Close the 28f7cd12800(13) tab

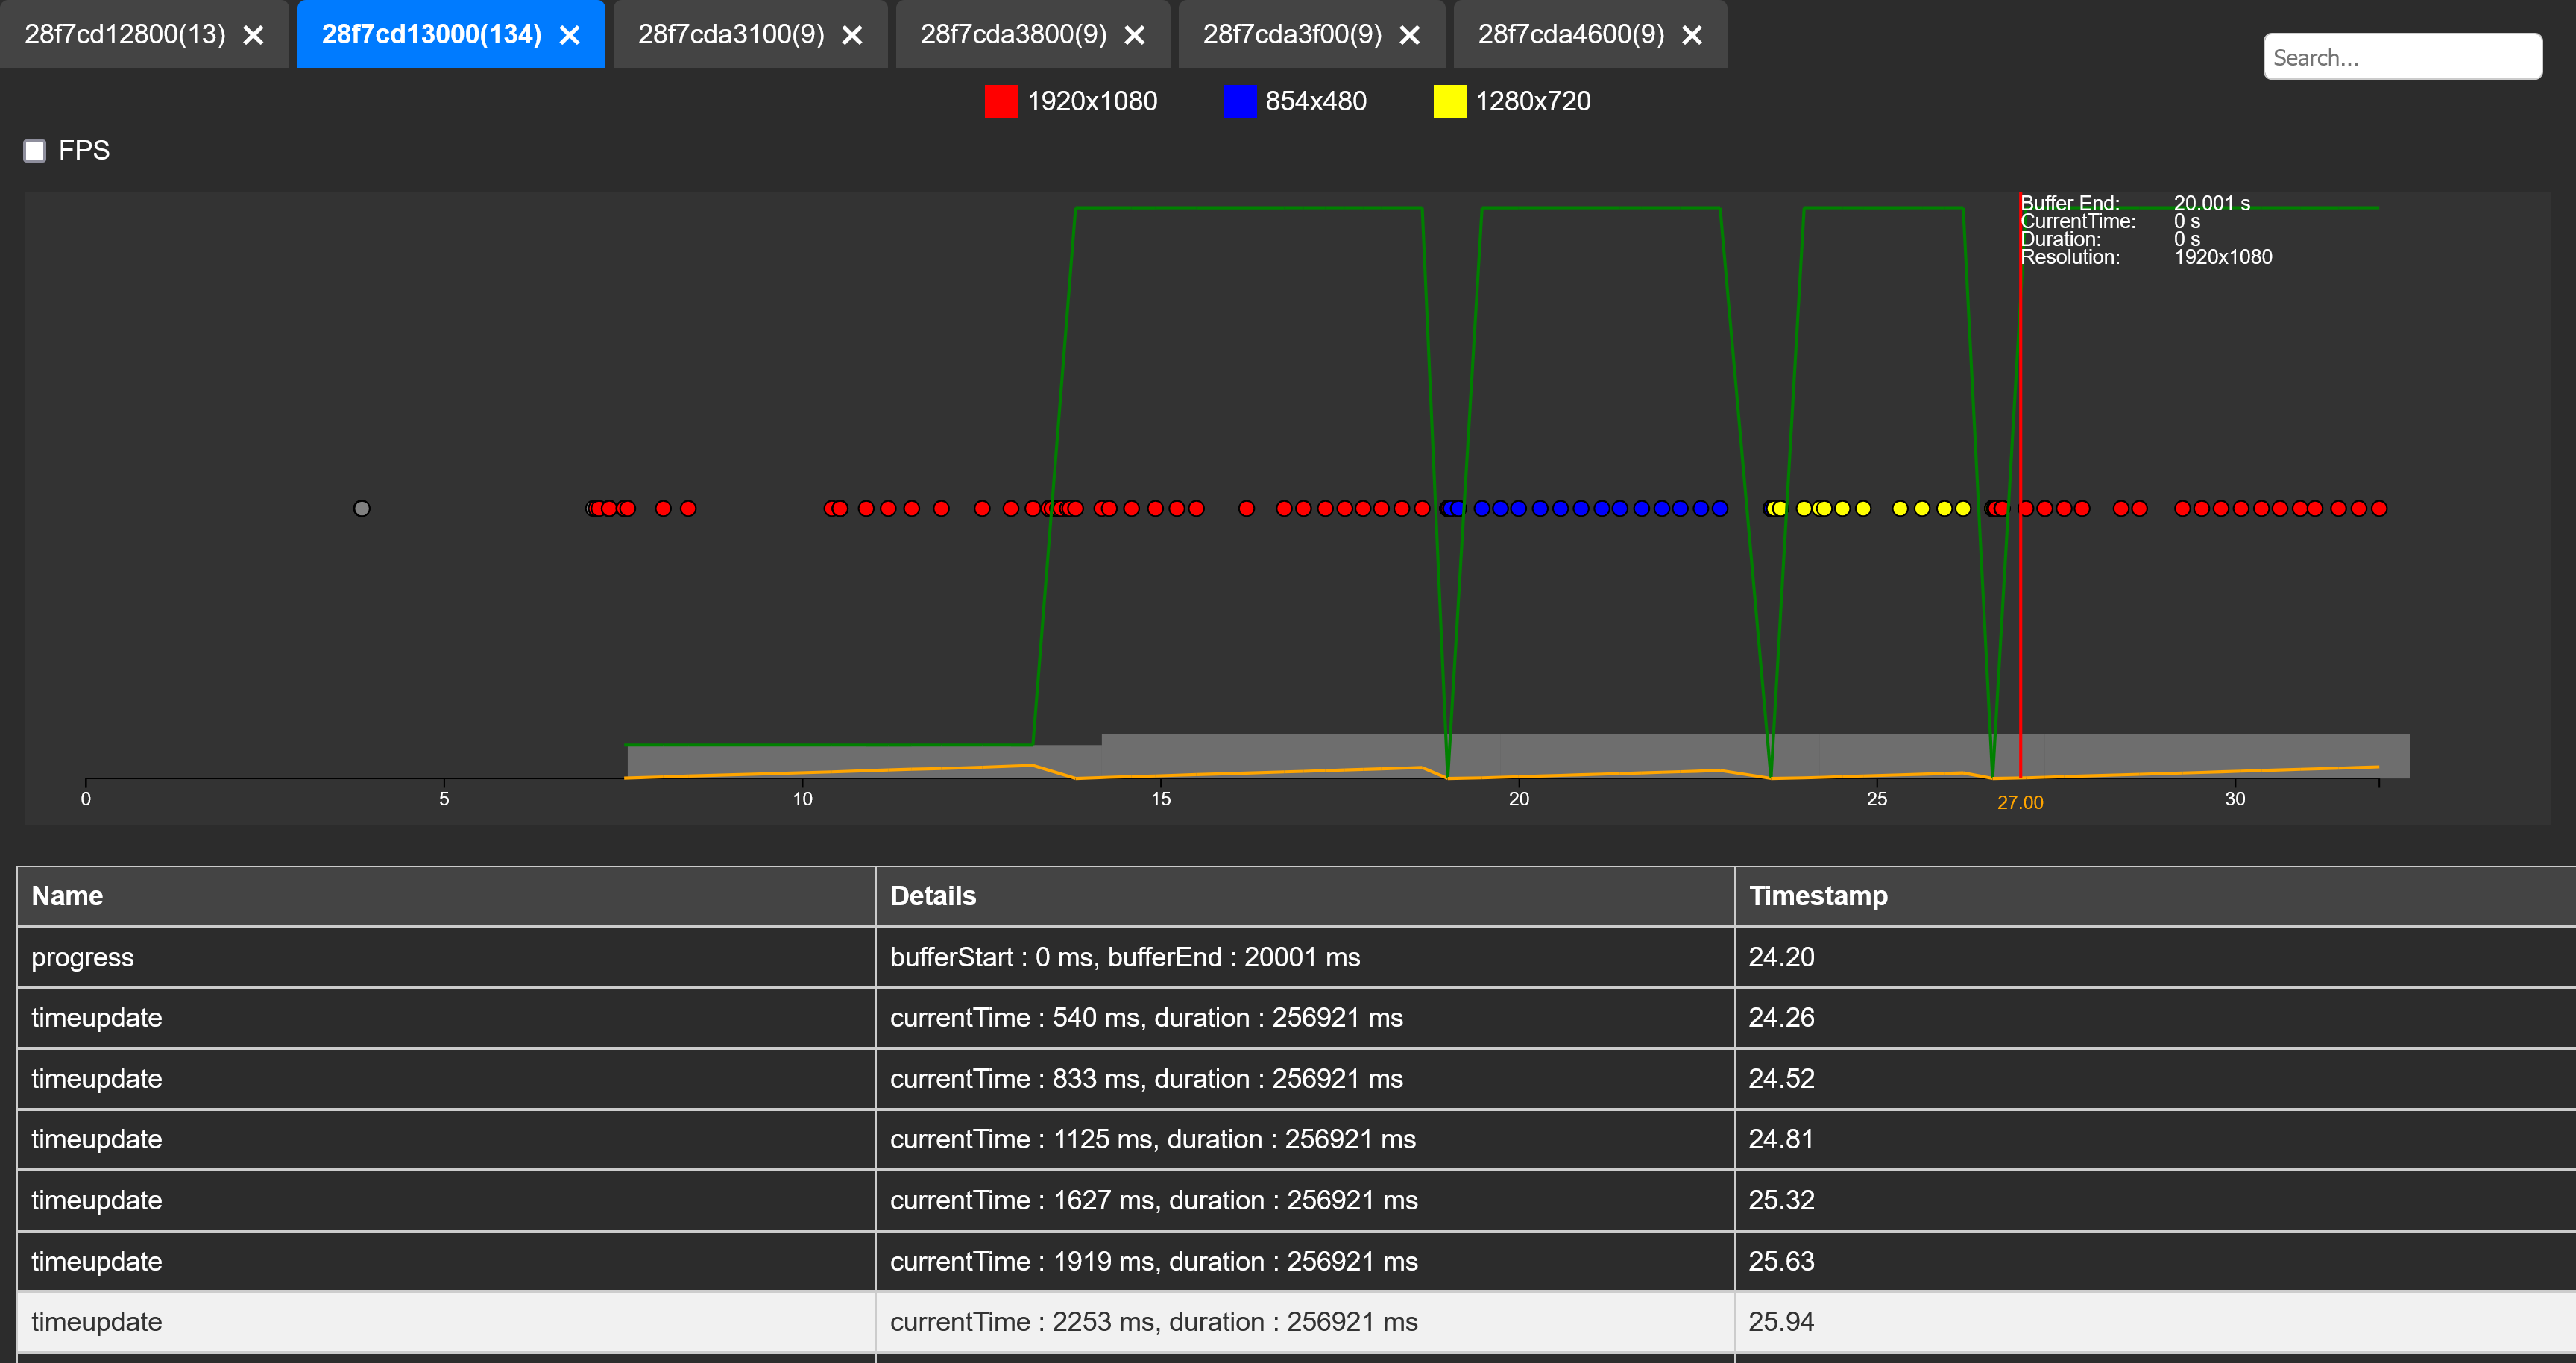254,35
